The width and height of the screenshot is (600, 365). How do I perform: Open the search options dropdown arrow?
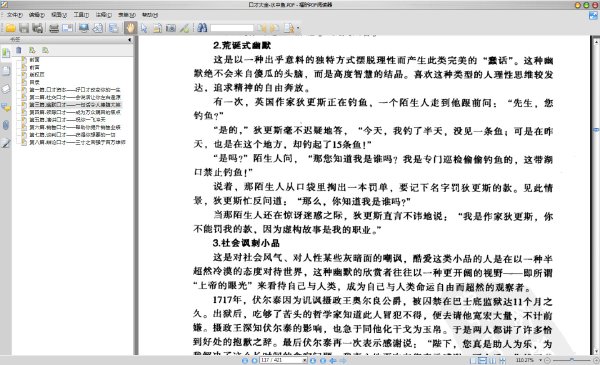pyautogui.click(x=298, y=28)
